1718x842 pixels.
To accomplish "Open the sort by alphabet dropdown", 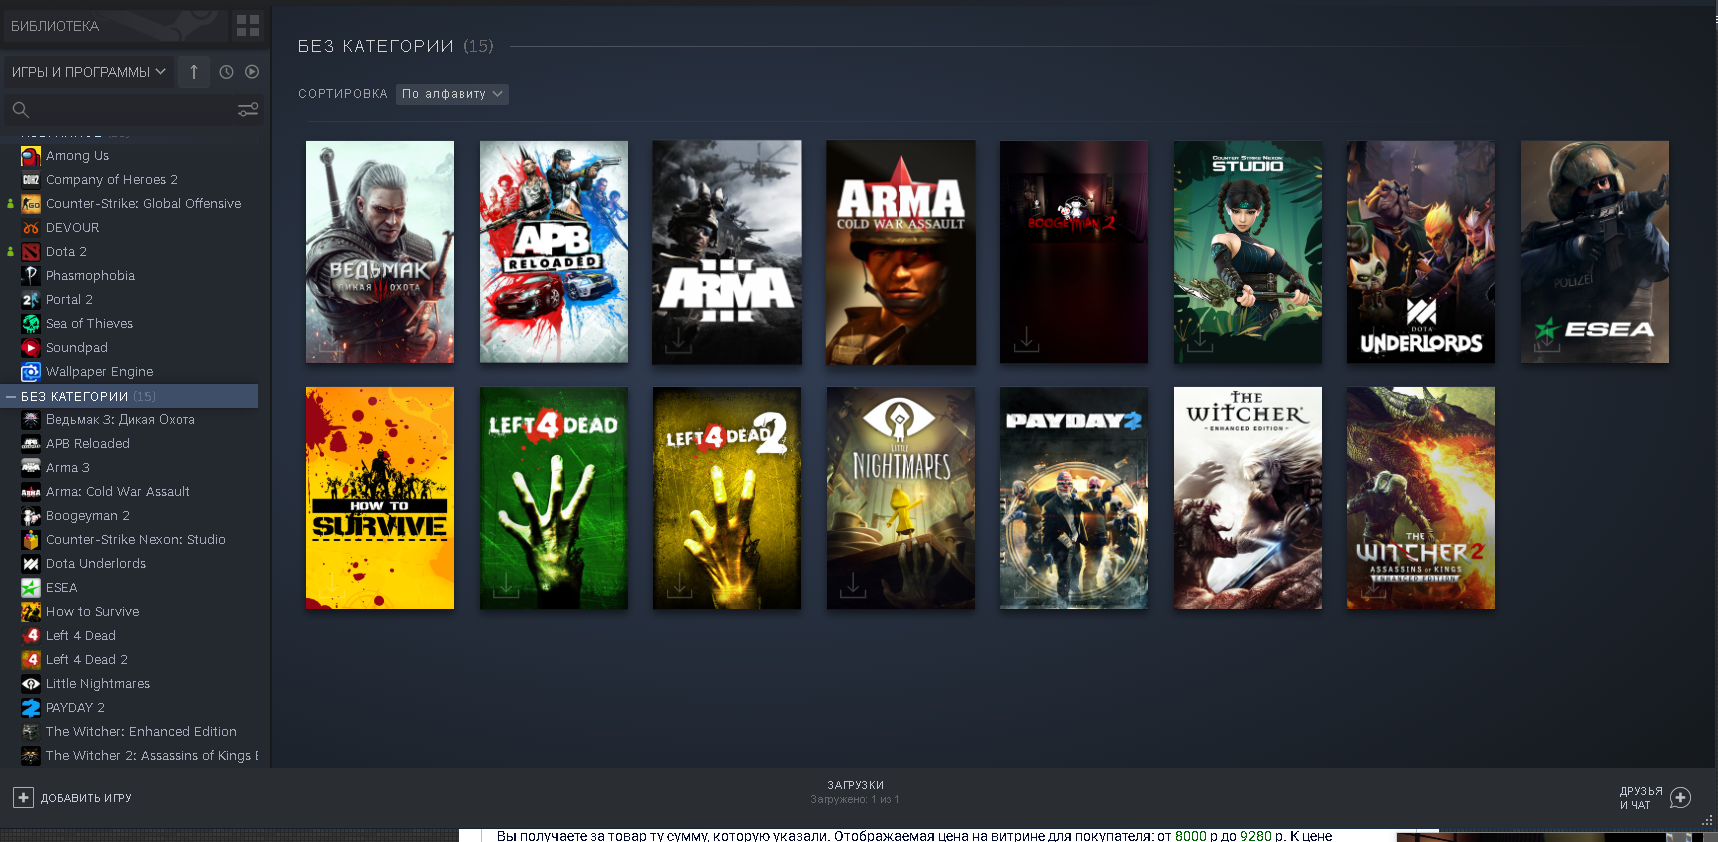I will [452, 94].
